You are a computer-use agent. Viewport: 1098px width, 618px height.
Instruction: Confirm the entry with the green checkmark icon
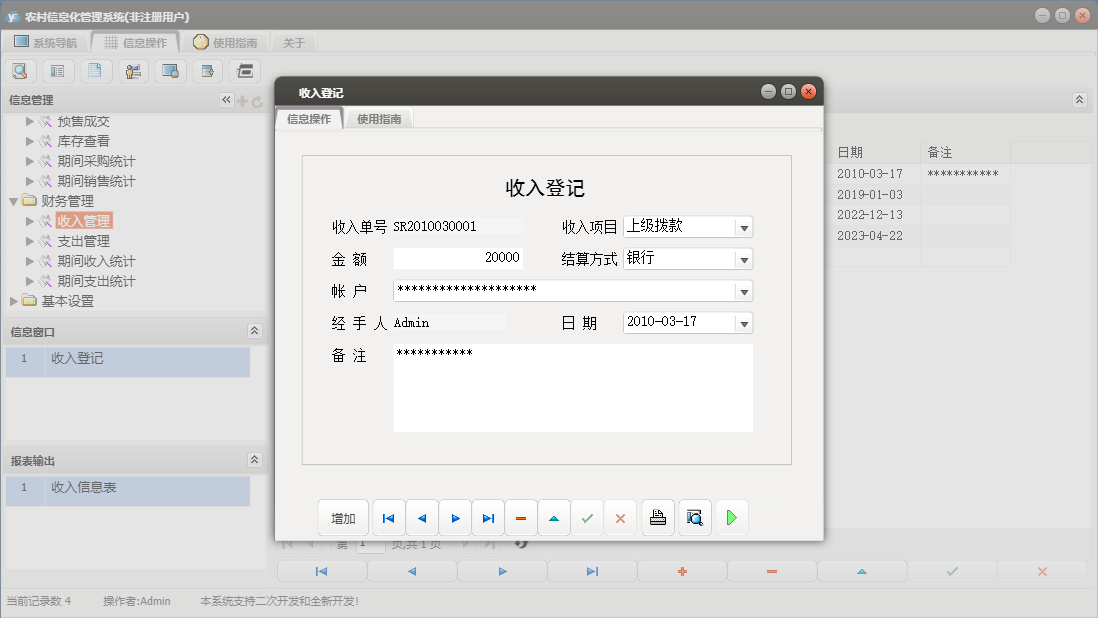pyautogui.click(x=588, y=517)
